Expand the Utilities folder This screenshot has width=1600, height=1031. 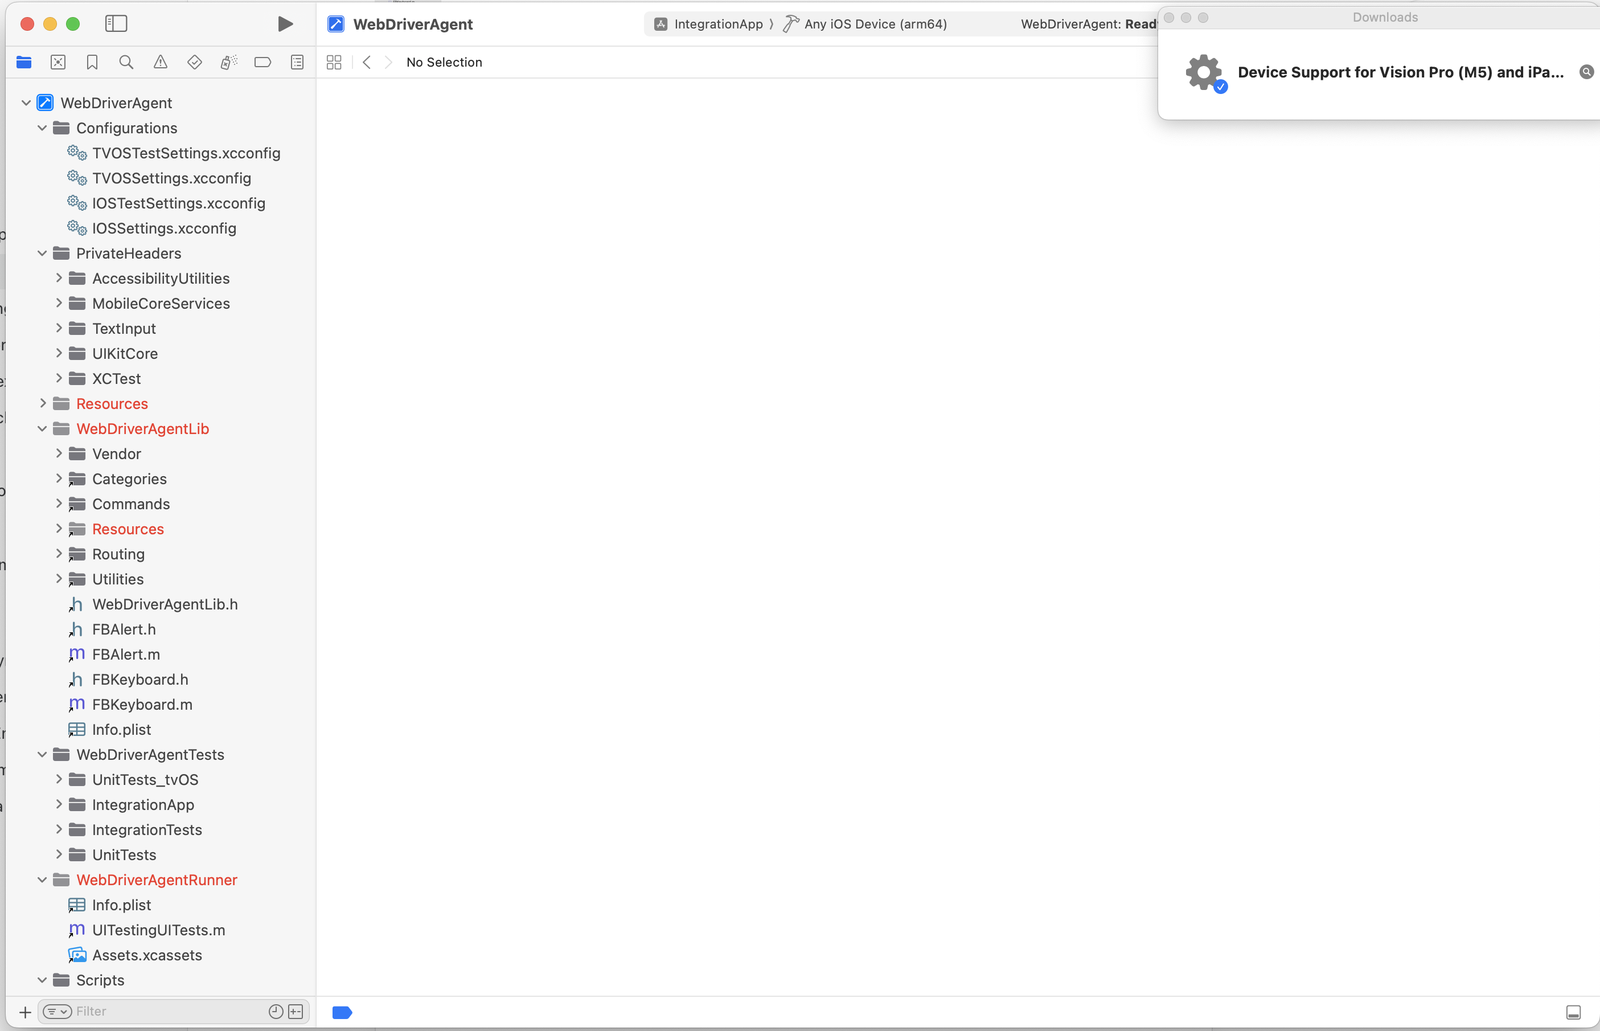(x=58, y=578)
